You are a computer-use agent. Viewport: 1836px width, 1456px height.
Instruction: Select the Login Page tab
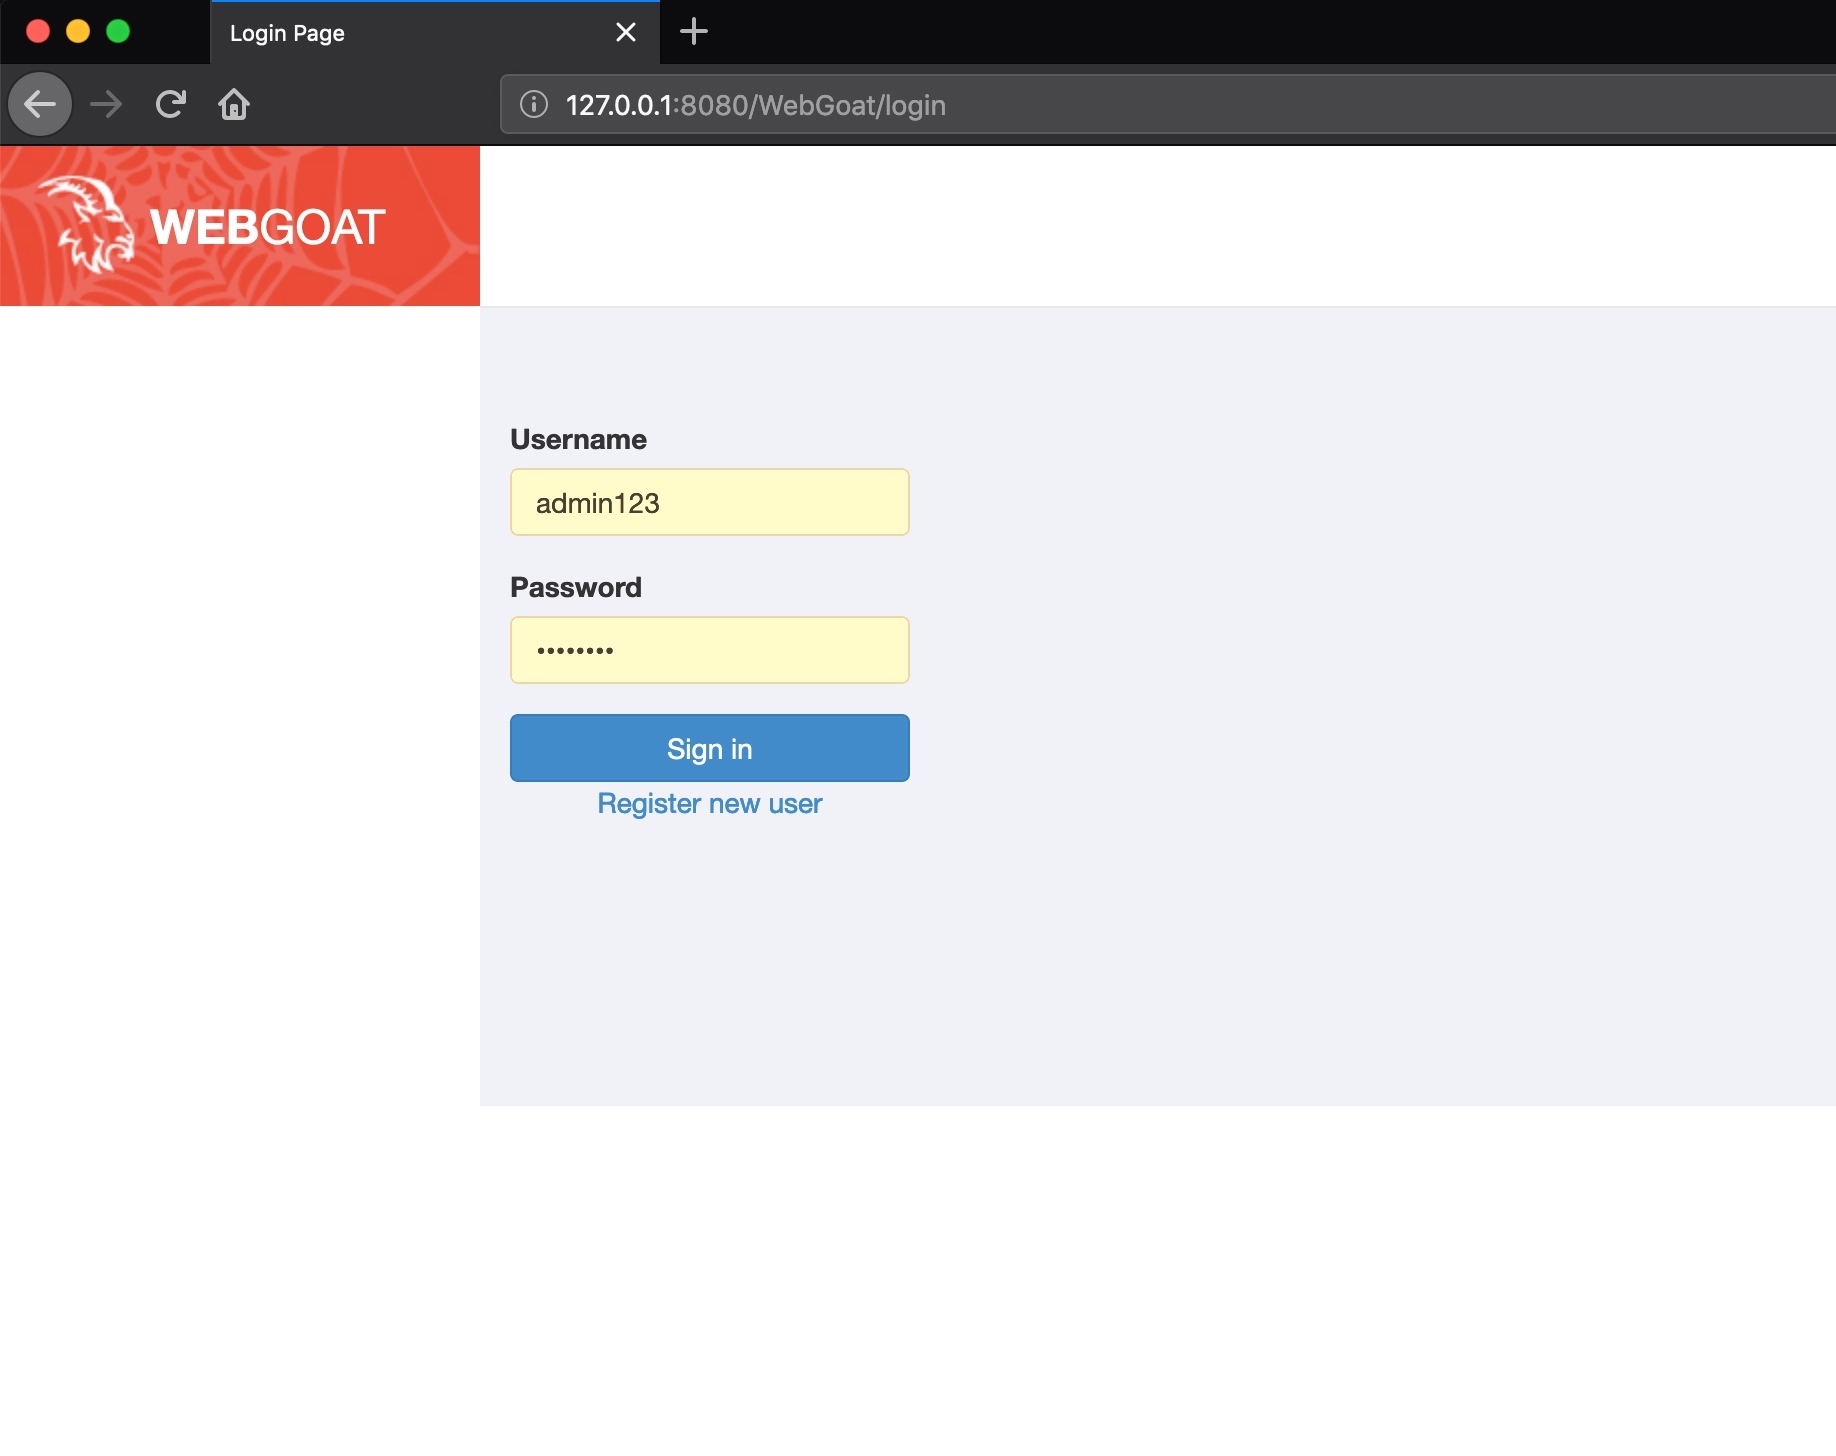[400, 33]
